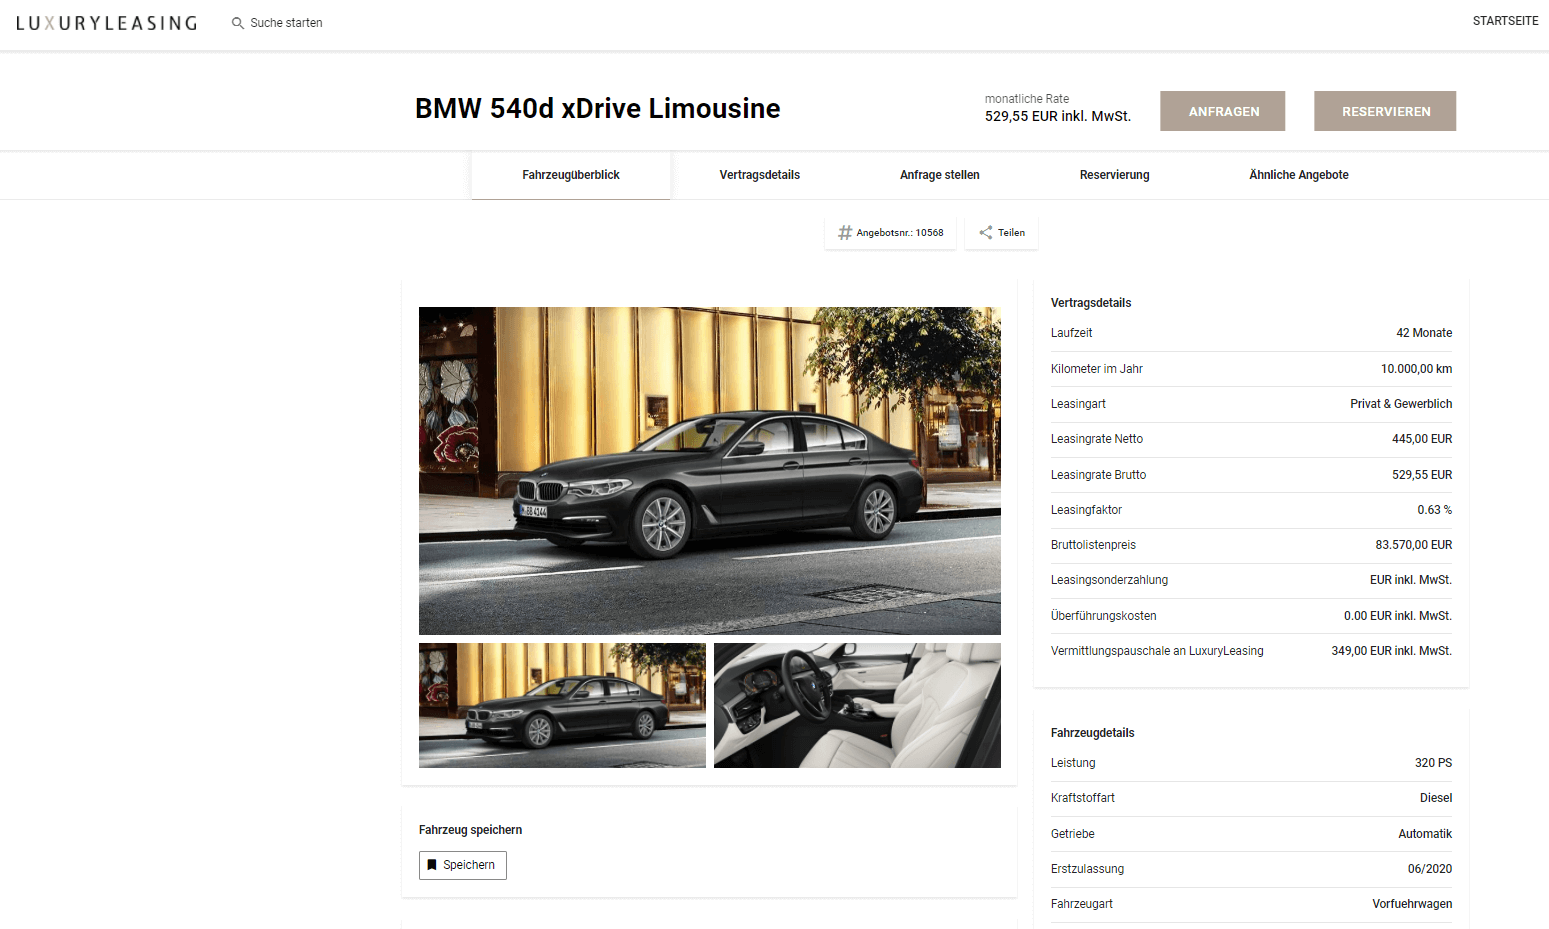Viewport: 1549px width, 929px height.
Task: Click the Getriebe Automatik value
Action: click(1425, 834)
